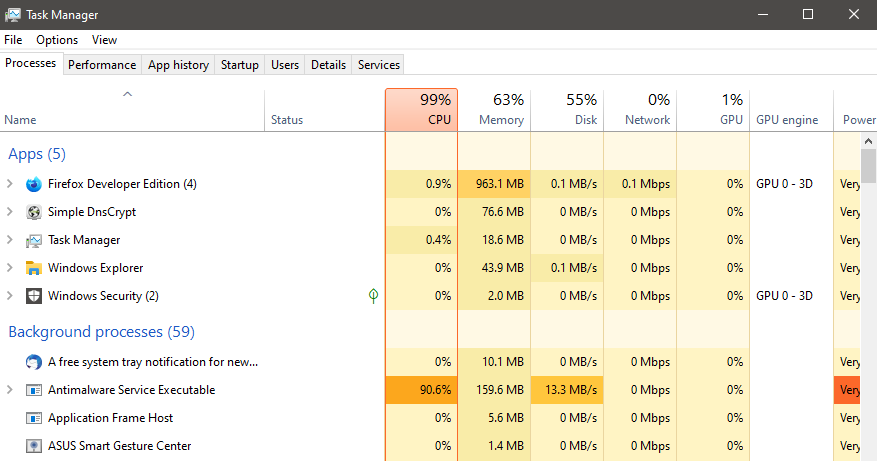Click the Application Frame Host icon
The image size is (877, 461).
point(33,418)
